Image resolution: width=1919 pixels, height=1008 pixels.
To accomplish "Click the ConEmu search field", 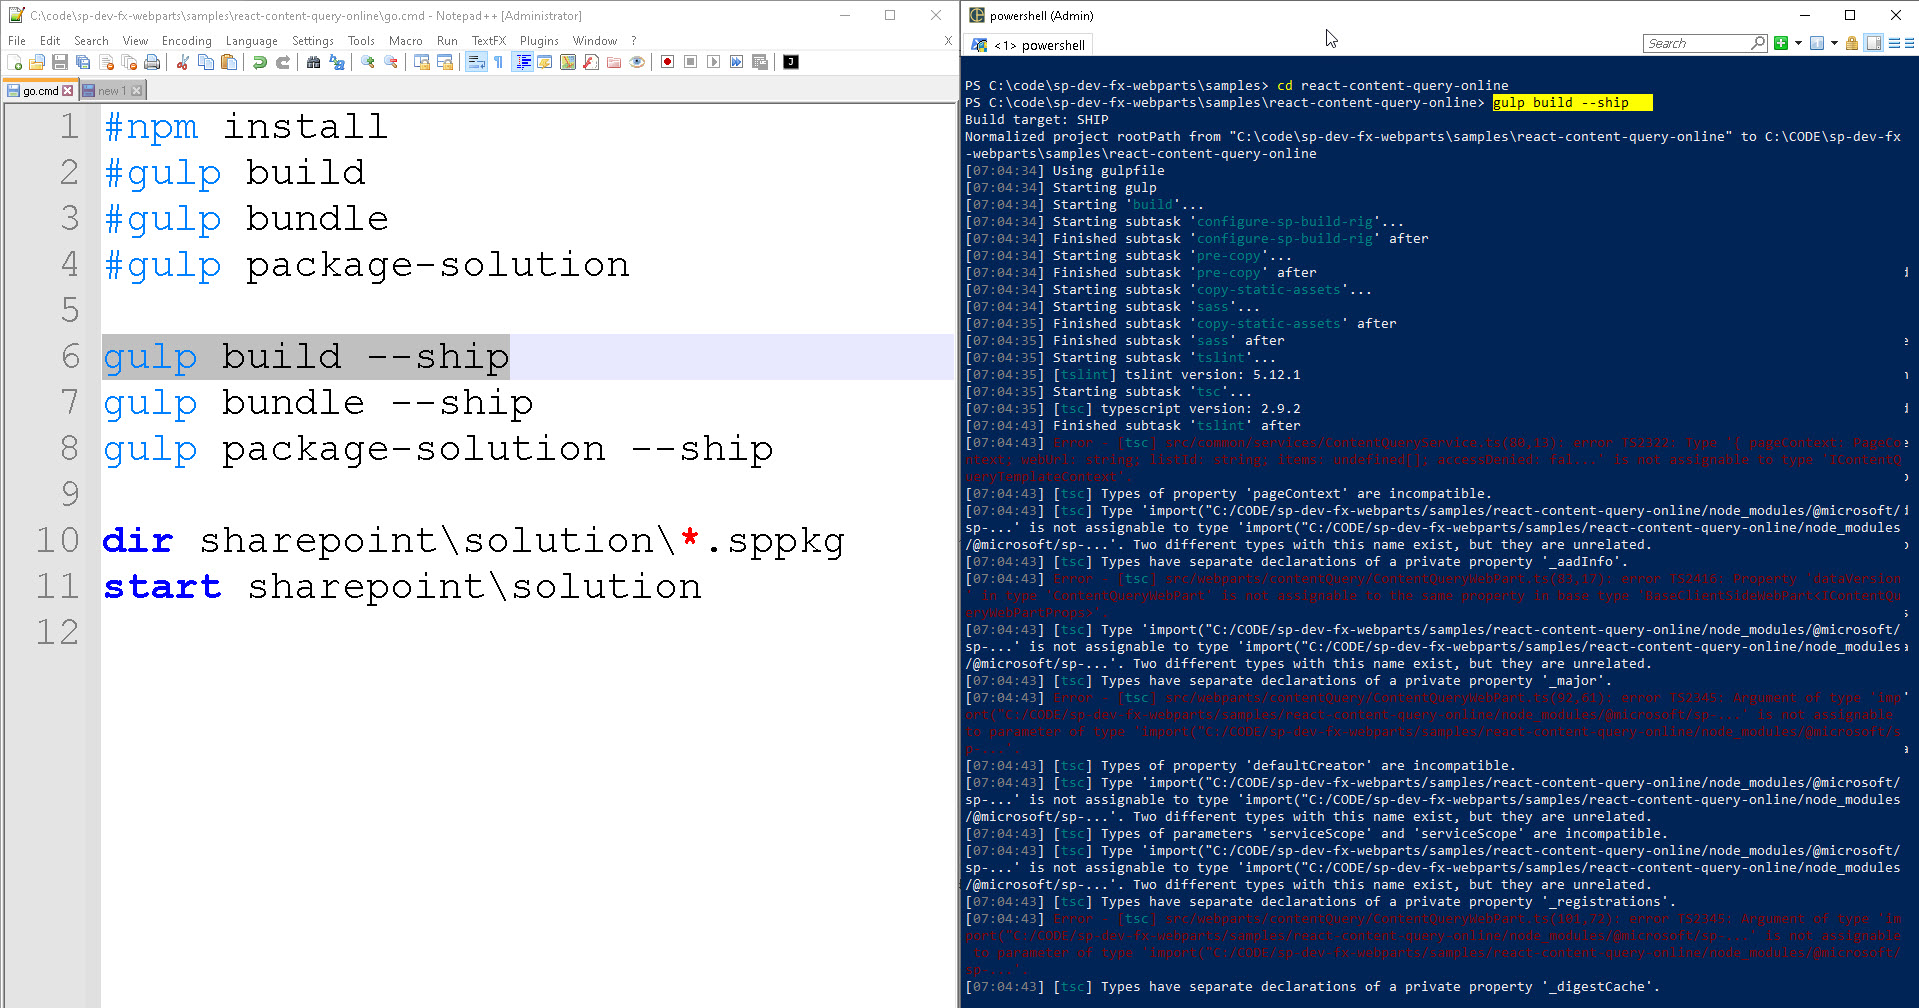I will pyautogui.click(x=1700, y=43).
